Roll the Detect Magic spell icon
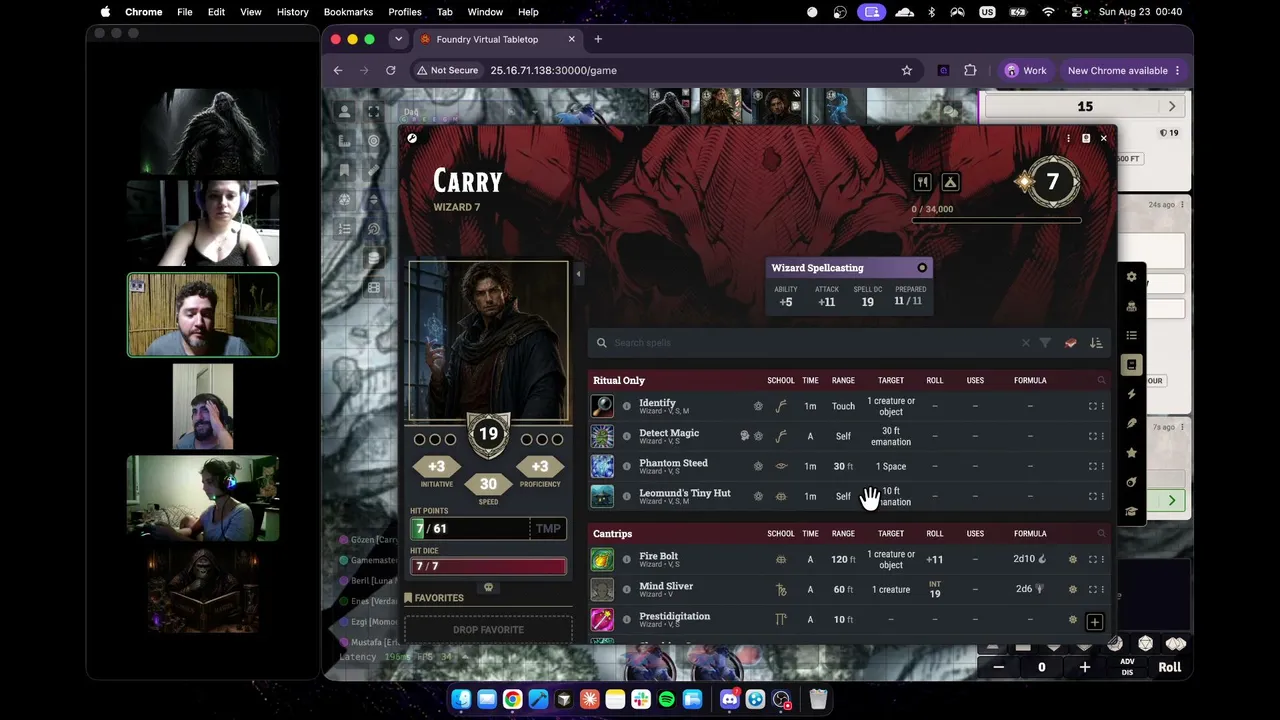Image resolution: width=1280 pixels, height=720 pixels. coord(602,436)
